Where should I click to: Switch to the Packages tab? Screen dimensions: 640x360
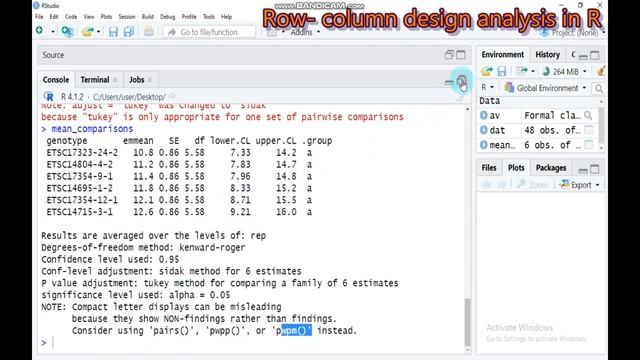[551, 168]
